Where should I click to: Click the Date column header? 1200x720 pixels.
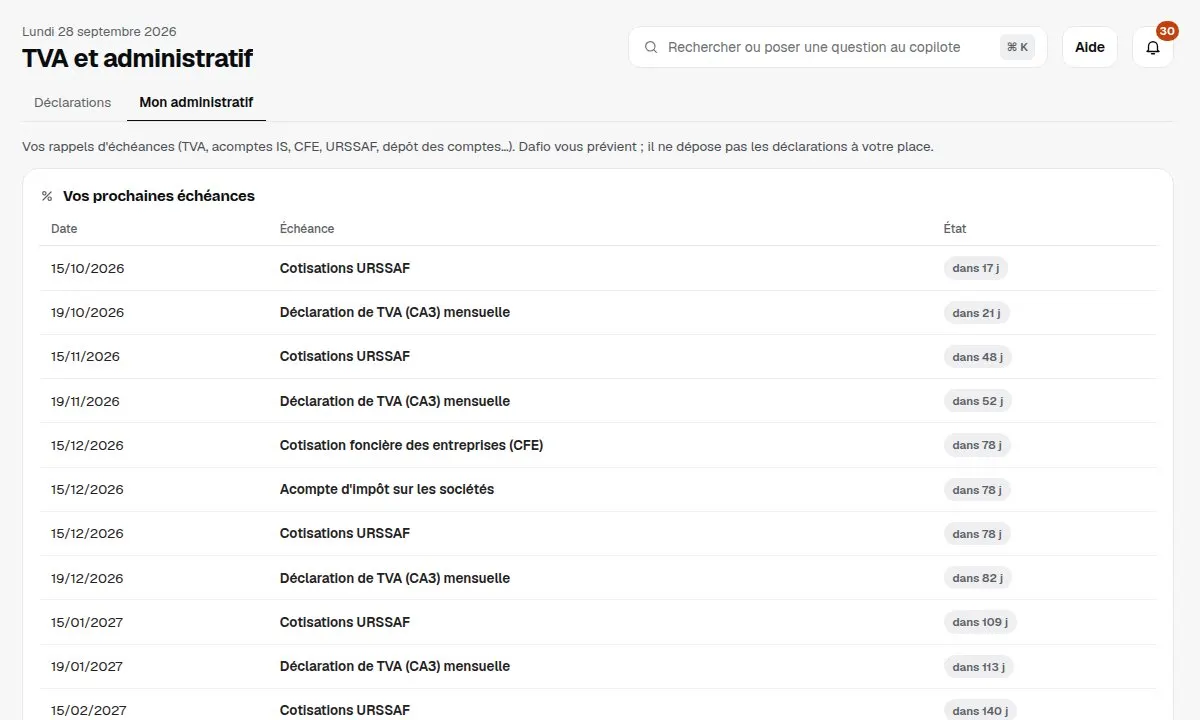(64, 229)
